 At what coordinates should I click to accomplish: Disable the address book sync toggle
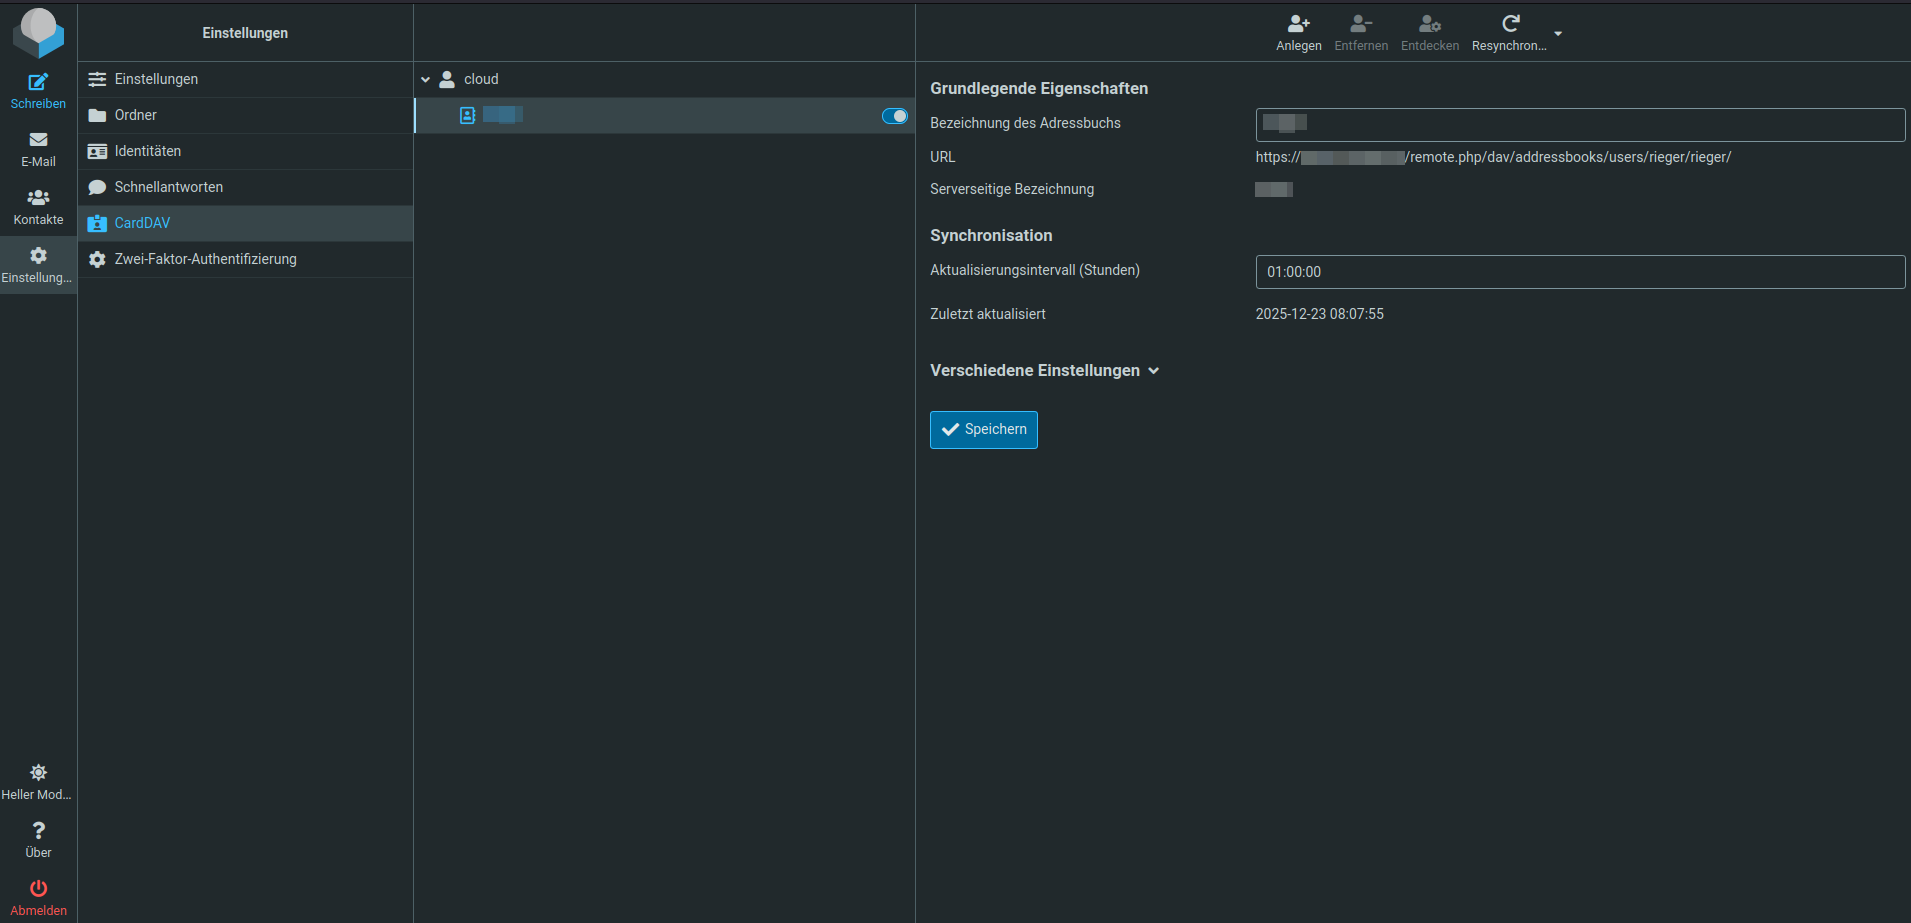click(x=894, y=116)
